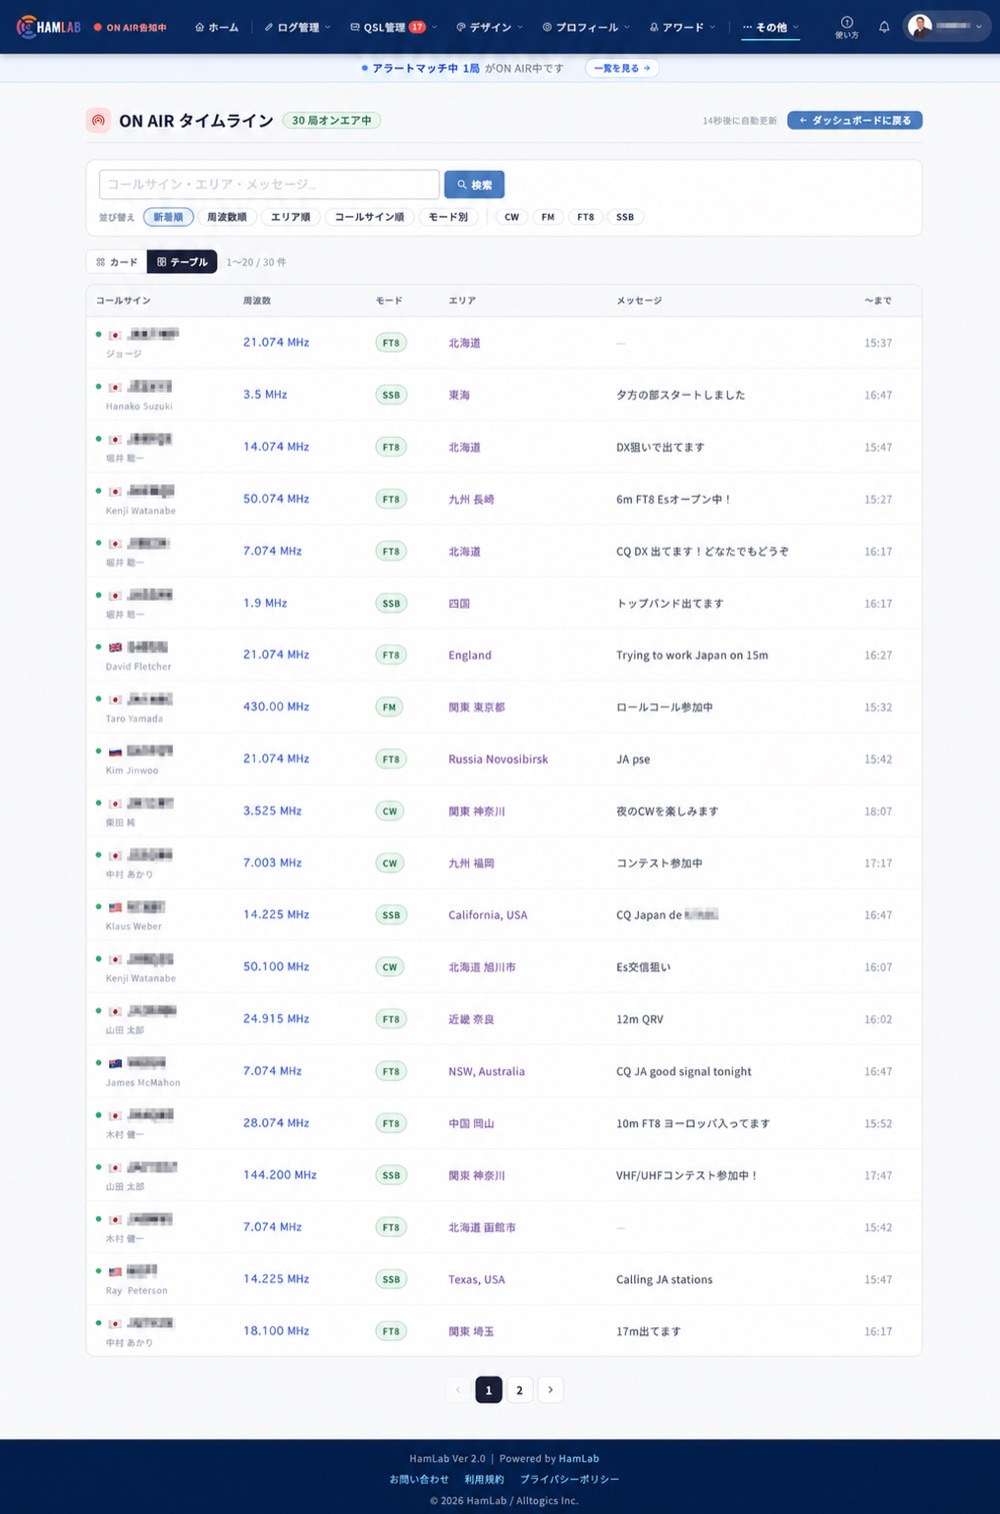Click the Russian flag beside Kim Jinwoo

[x=115, y=751]
